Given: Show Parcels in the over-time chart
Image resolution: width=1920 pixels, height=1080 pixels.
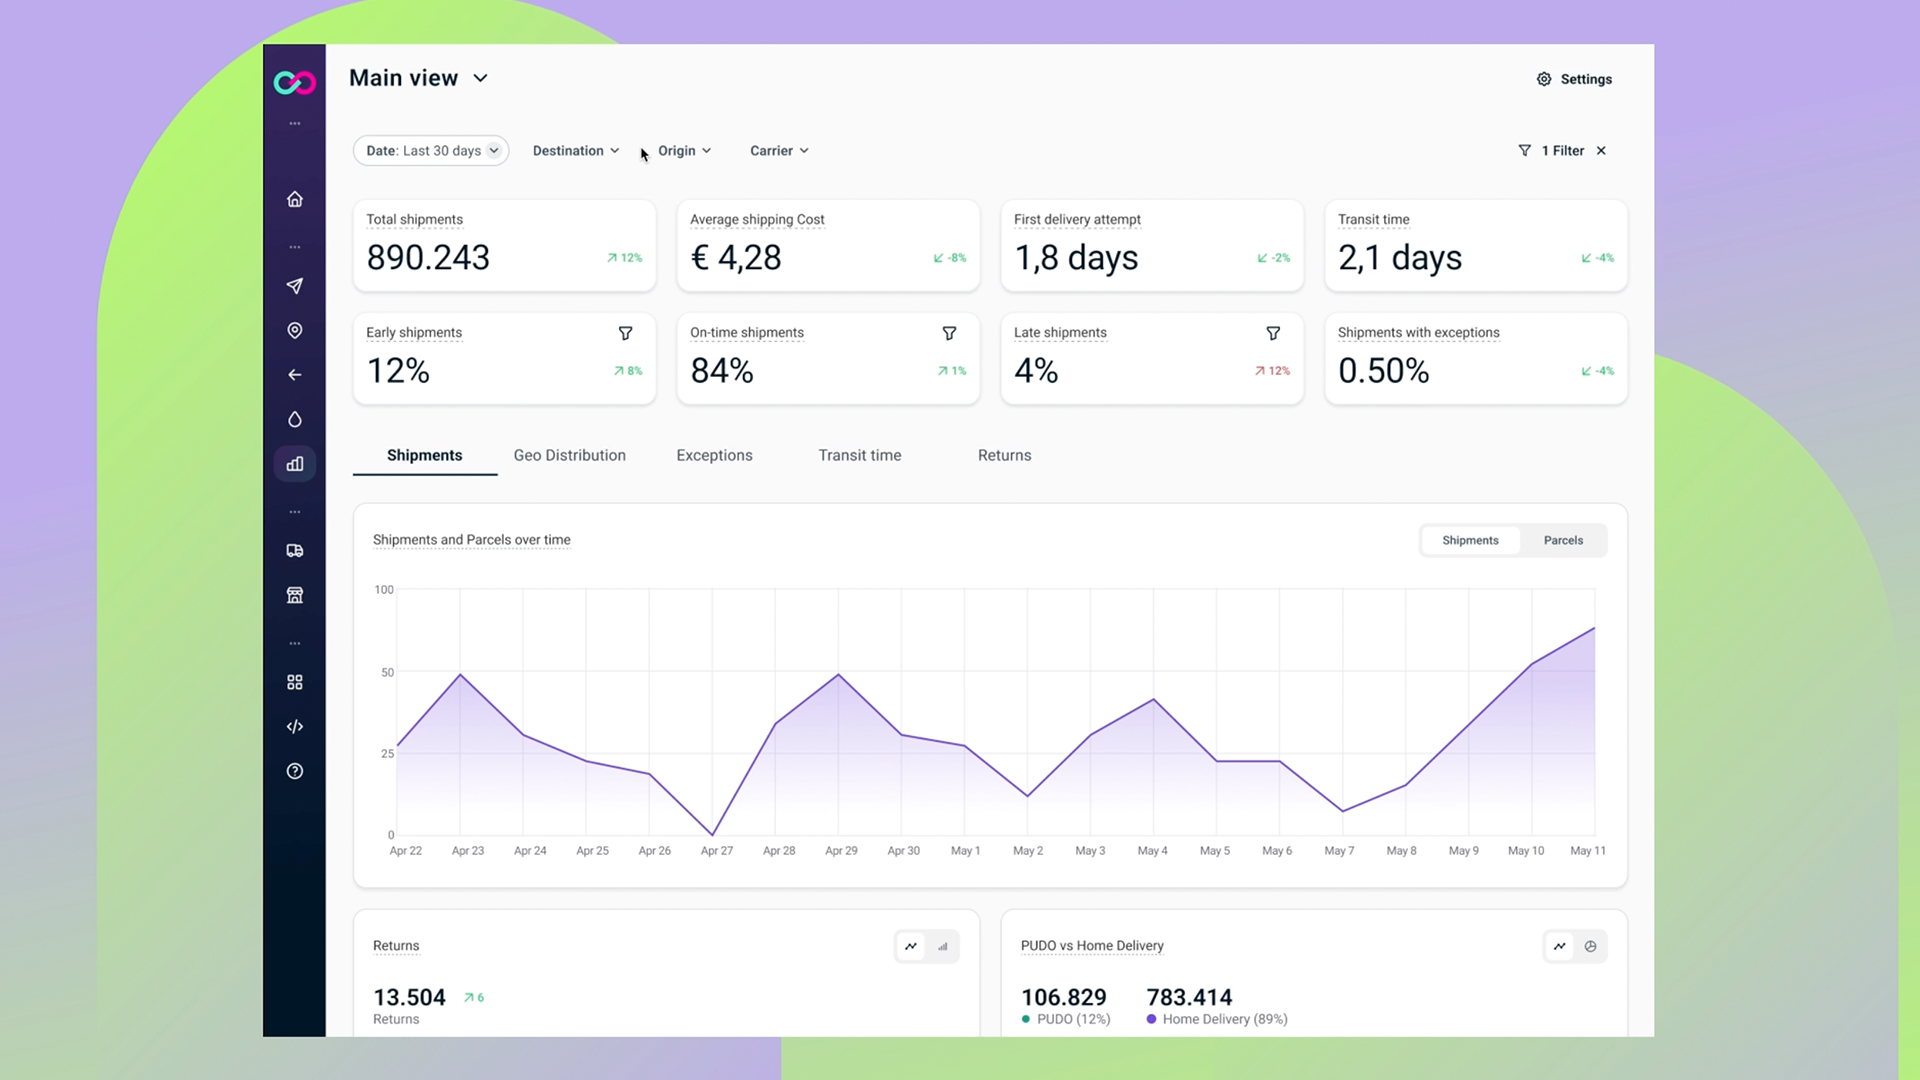Looking at the screenshot, I should 1563,540.
